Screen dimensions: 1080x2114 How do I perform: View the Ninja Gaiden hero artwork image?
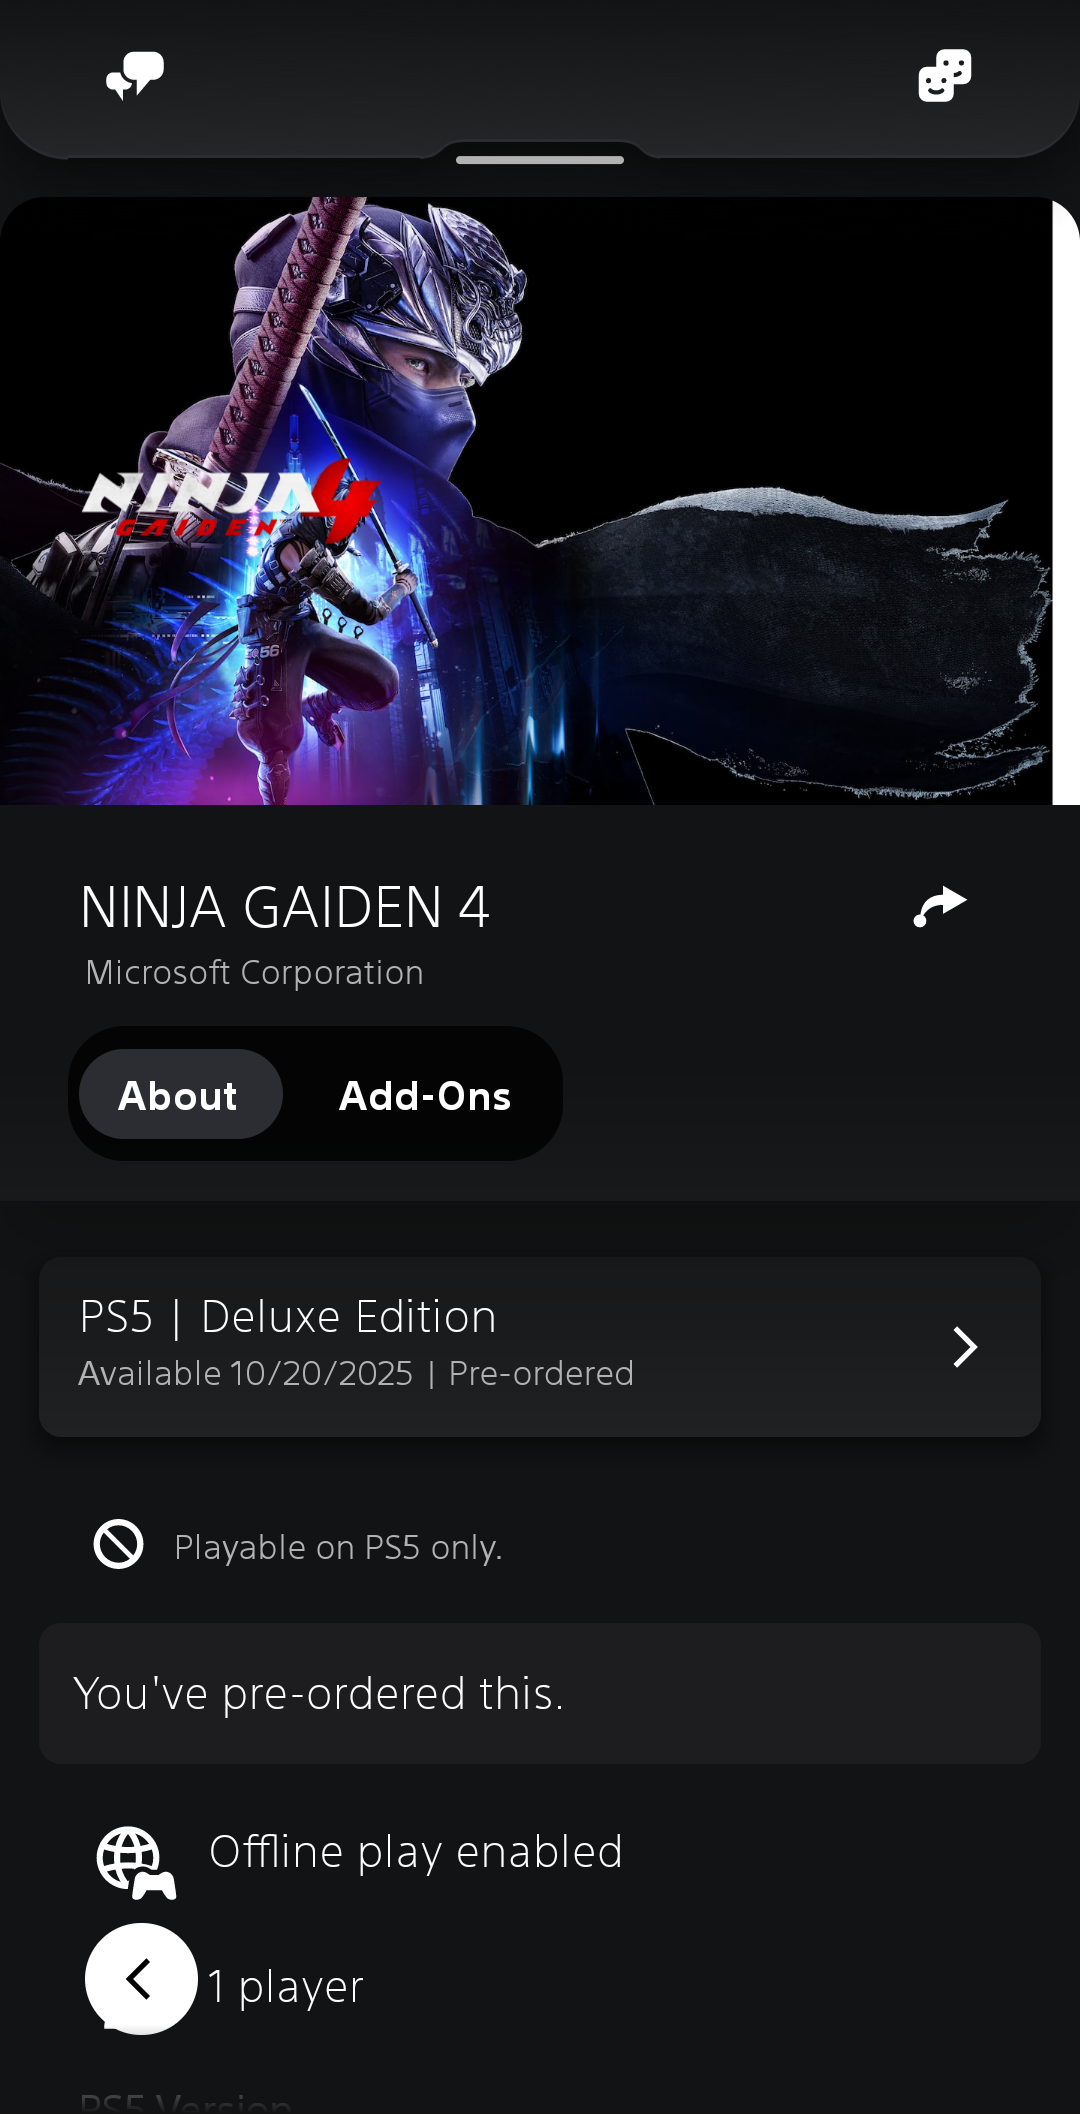[526, 501]
